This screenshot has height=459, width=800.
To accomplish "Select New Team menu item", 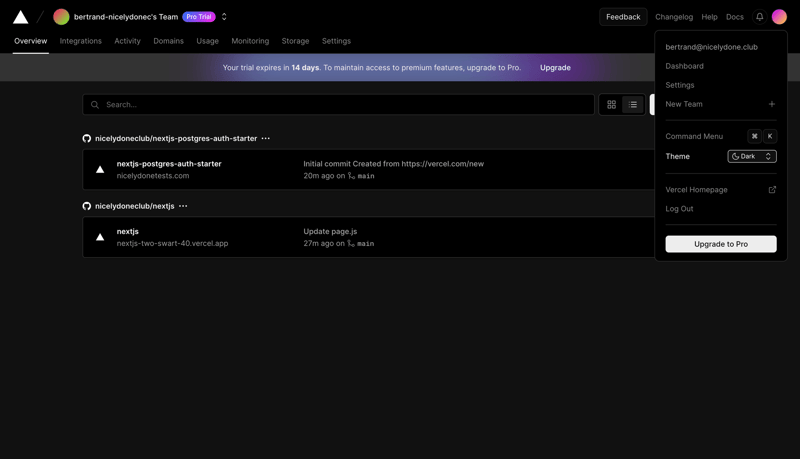I will click(721, 104).
